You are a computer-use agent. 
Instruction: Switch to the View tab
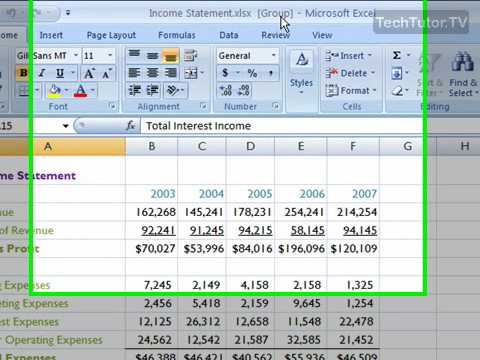[x=322, y=35]
